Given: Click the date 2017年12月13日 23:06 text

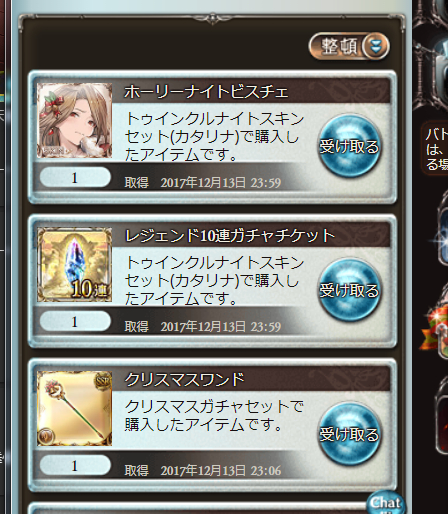Looking at the screenshot, I should pyautogui.click(x=221, y=471).
